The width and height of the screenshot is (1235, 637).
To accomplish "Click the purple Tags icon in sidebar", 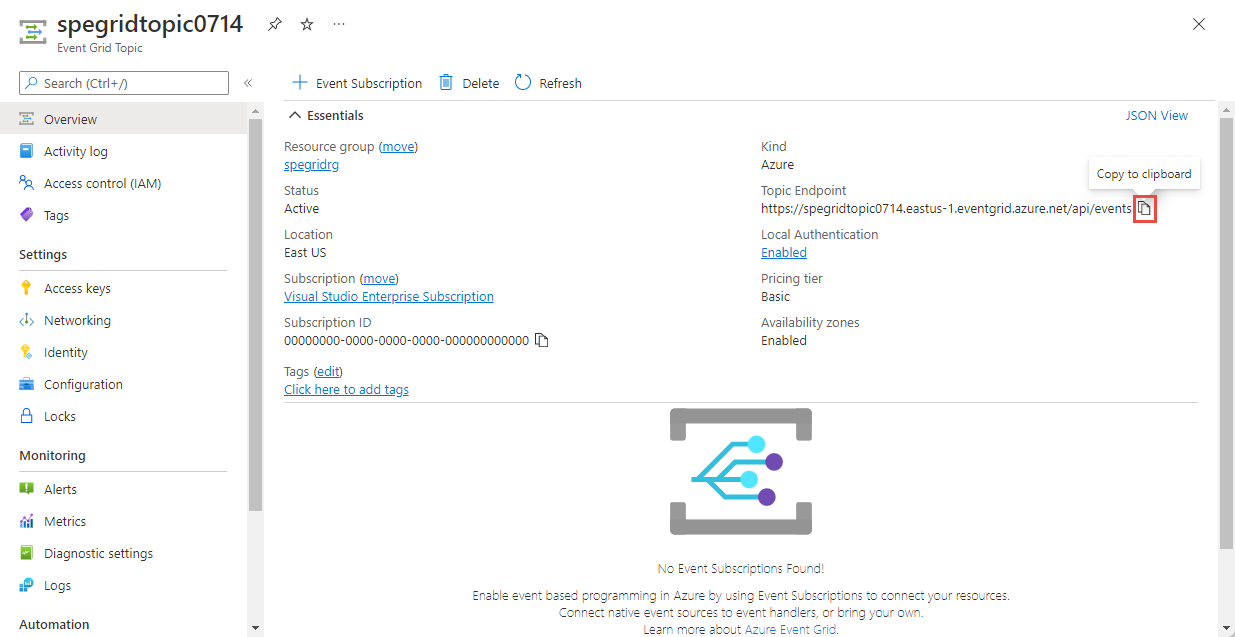I will click(x=27, y=215).
